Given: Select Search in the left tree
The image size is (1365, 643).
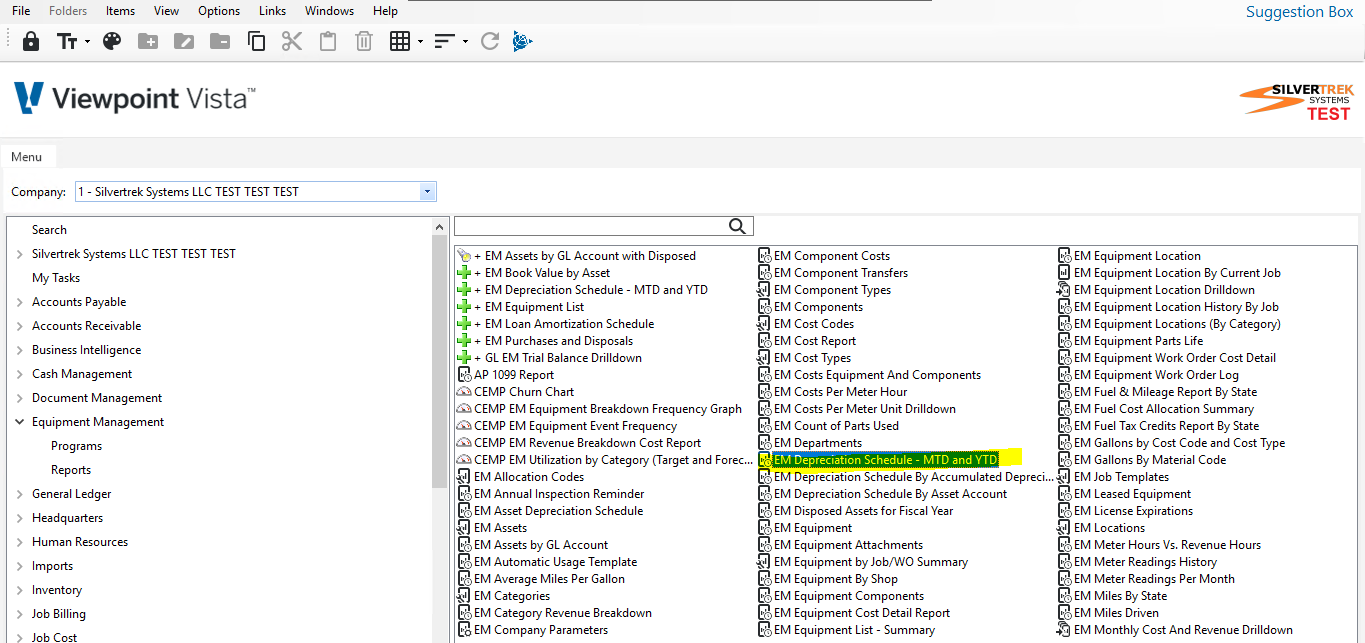Looking at the screenshot, I should click(x=49, y=230).
